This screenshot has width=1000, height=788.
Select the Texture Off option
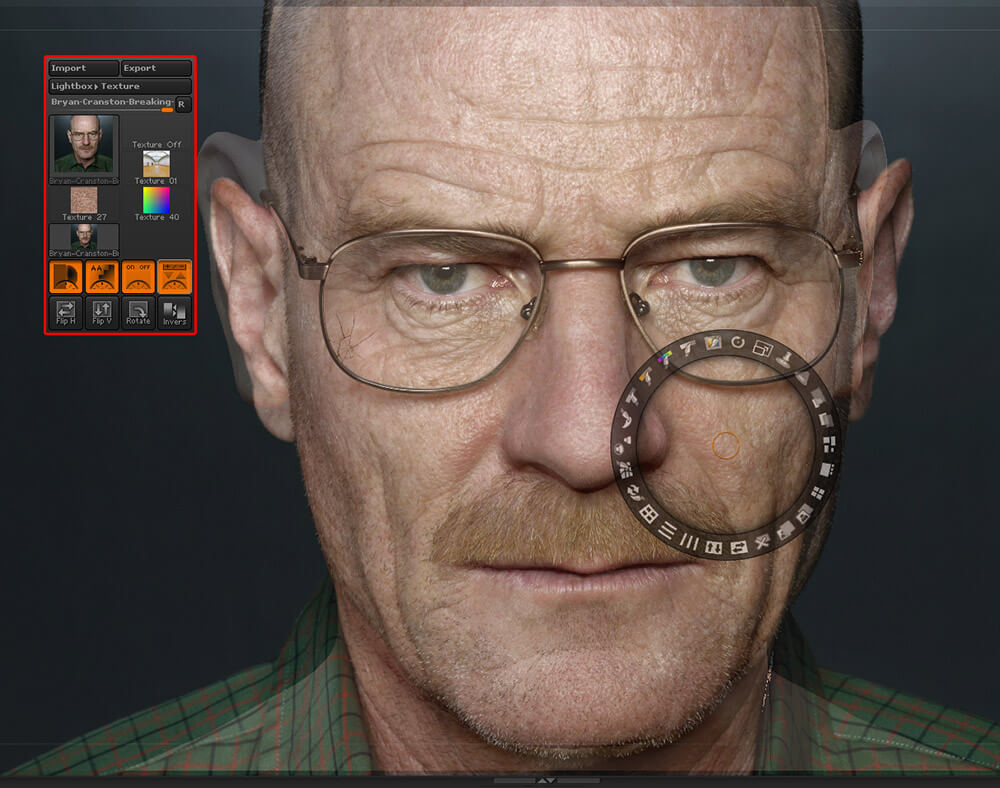(156, 145)
